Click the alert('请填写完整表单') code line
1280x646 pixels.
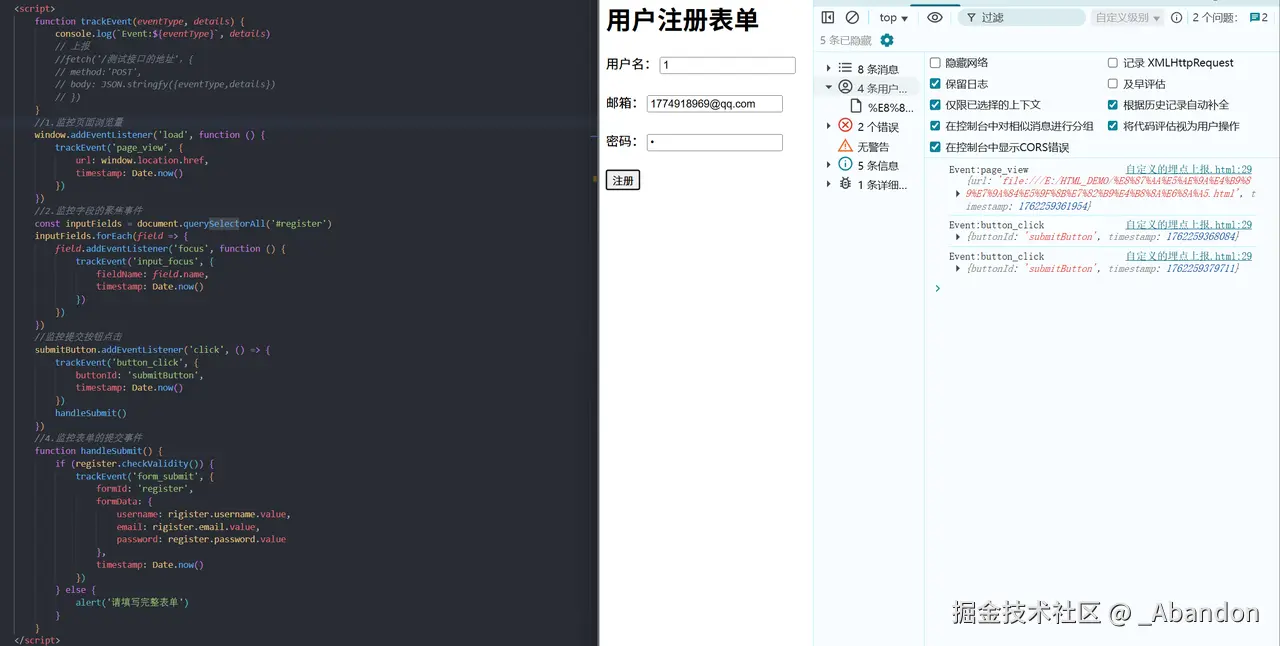[132, 602]
